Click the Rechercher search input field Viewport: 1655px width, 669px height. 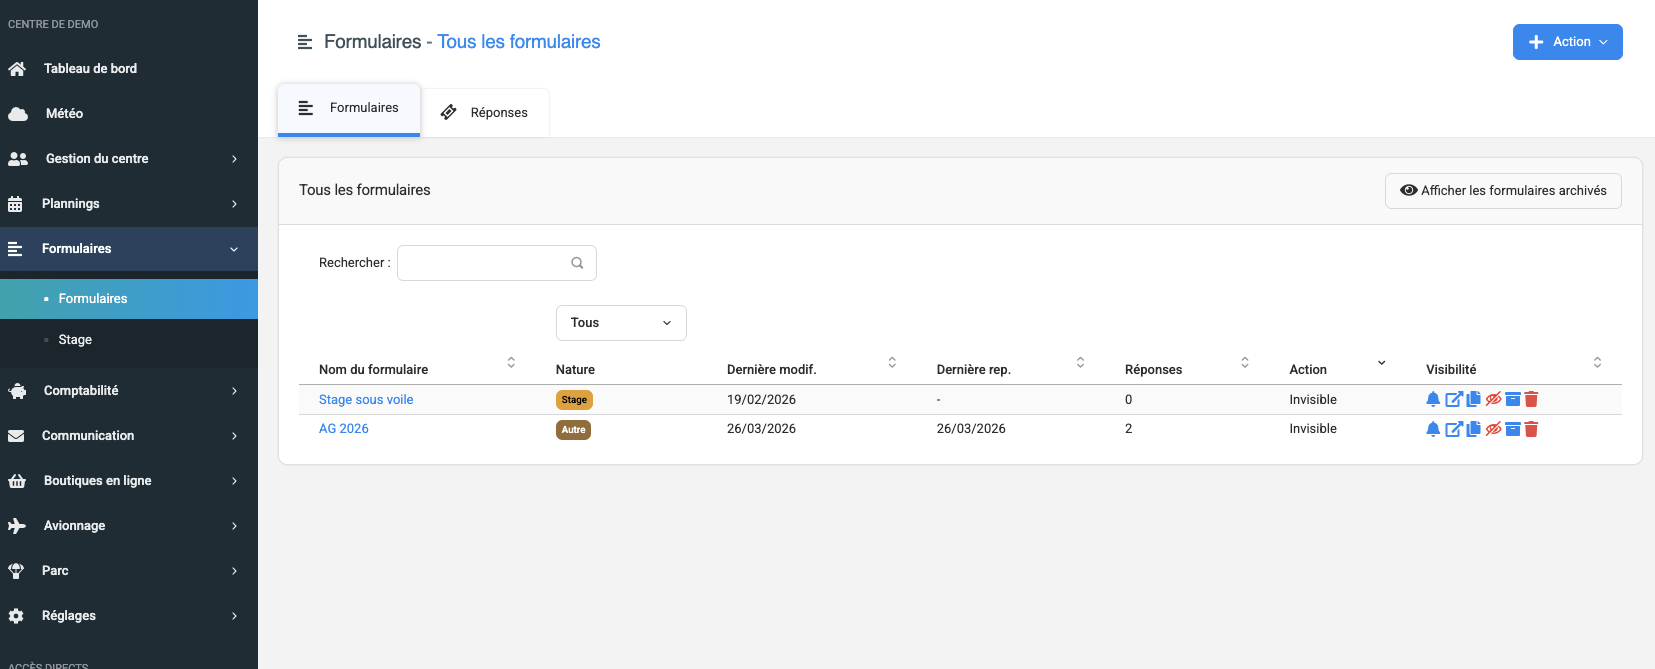[x=484, y=263]
